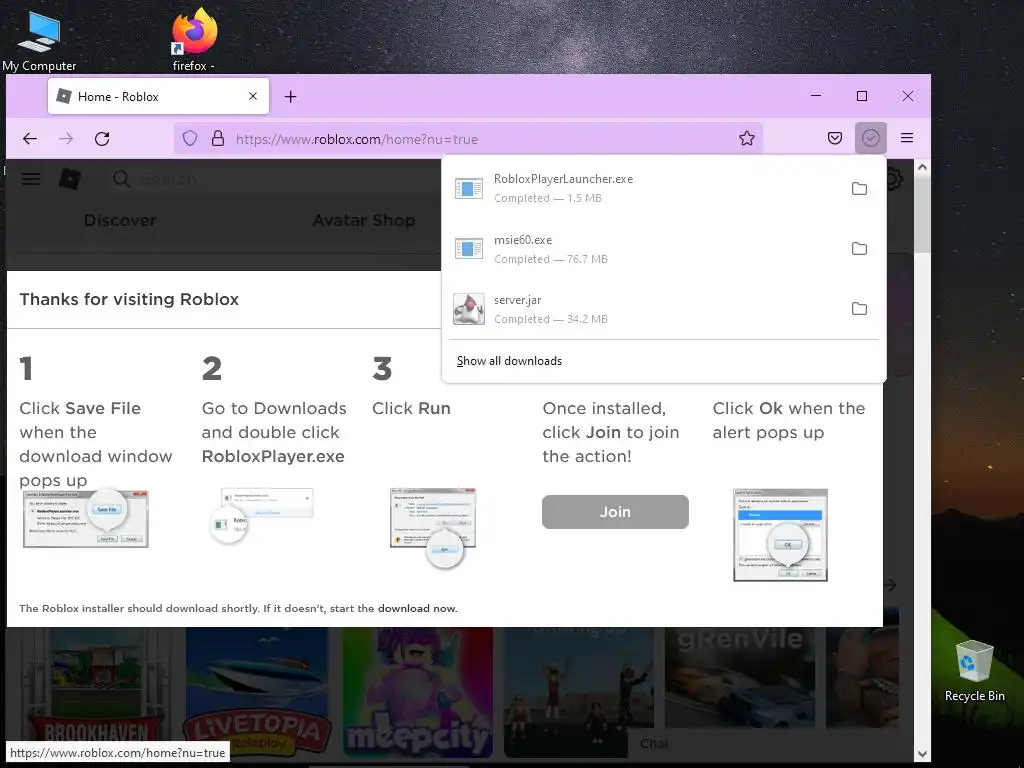1024x768 pixels.
Task: Show server.jar in its folder
Action: click(859, 309)
